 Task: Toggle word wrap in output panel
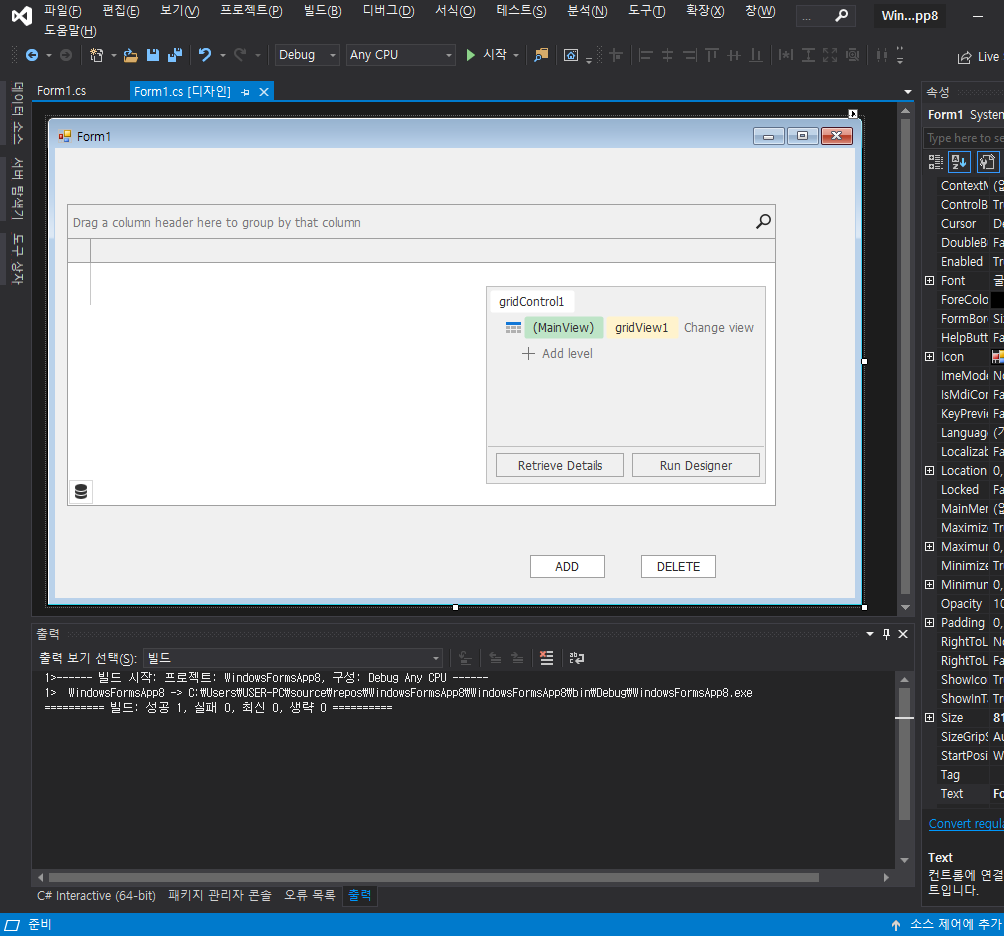577,658
